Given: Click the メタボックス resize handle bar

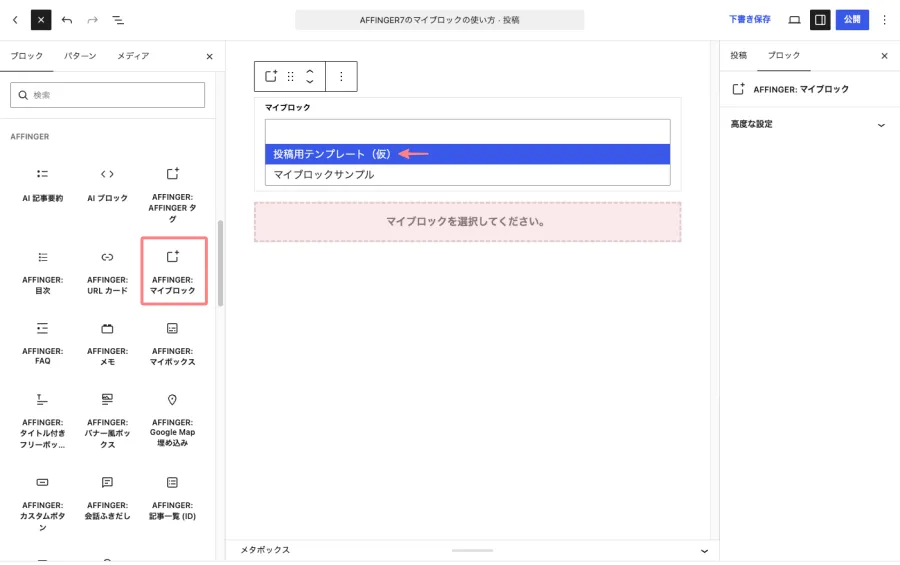Looking at the screenshot, I should click(x=472, y=550).
